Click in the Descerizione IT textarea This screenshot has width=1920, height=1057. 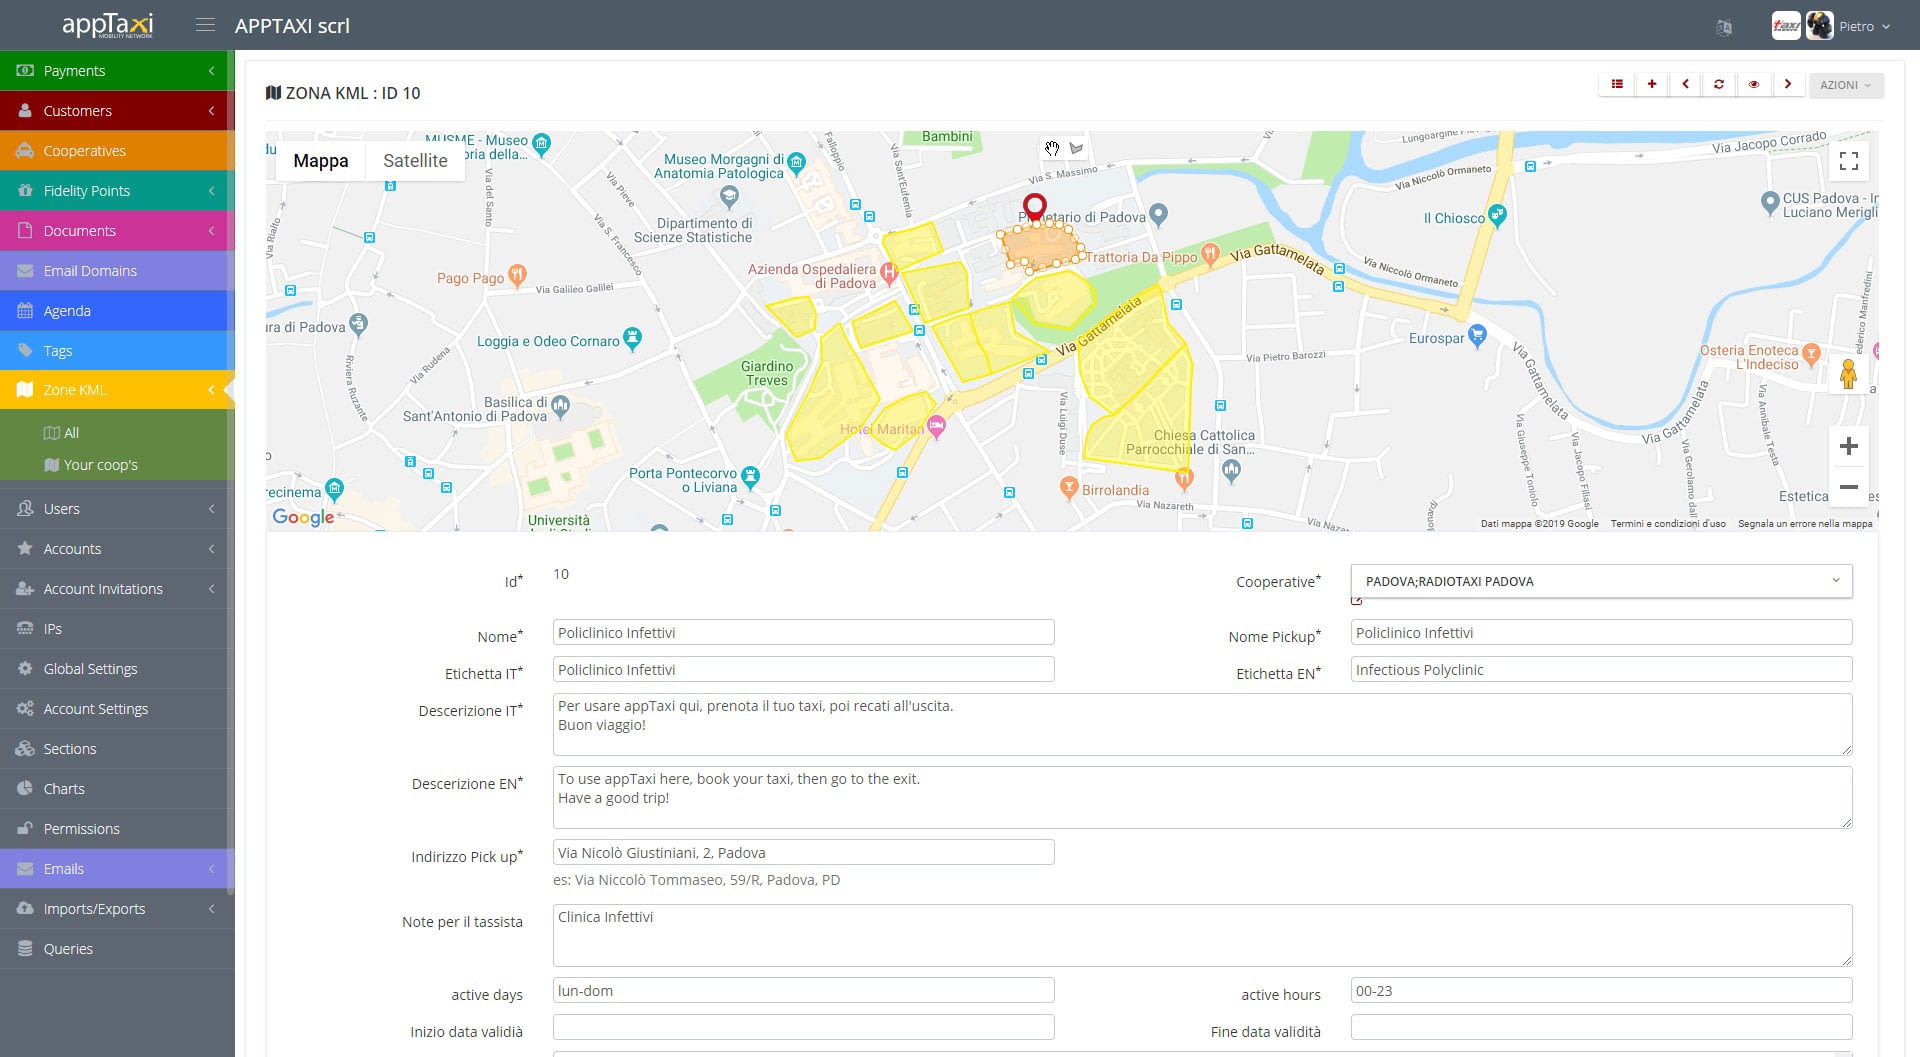1202,724
